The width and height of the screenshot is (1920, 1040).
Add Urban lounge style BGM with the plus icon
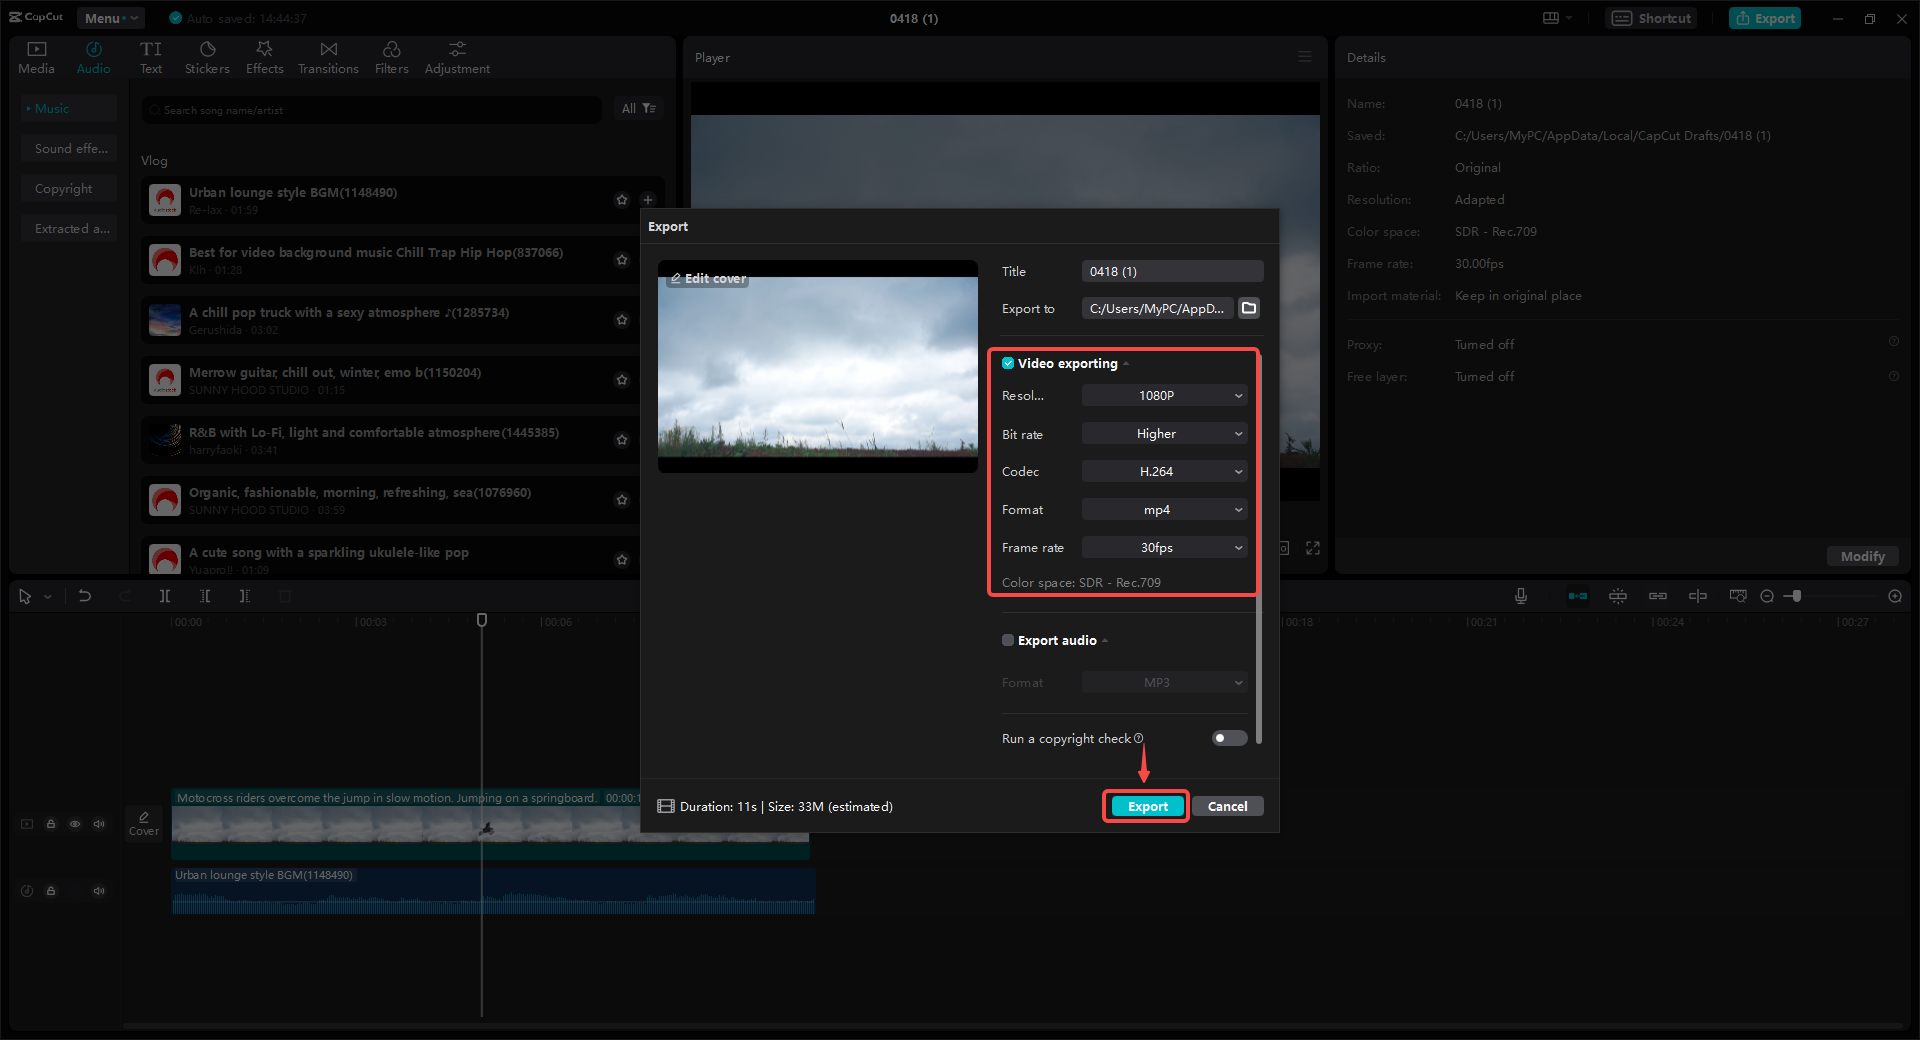point(648,200)
